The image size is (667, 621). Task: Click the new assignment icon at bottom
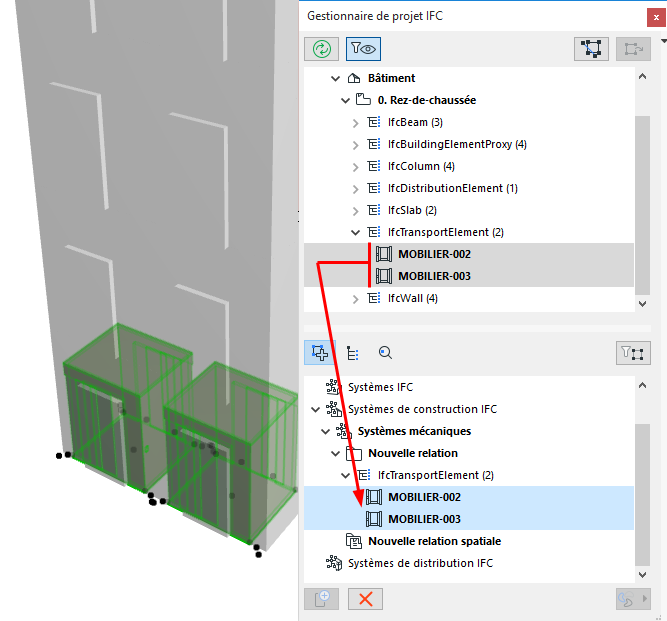pyautogui.click(x=322, y=599)
